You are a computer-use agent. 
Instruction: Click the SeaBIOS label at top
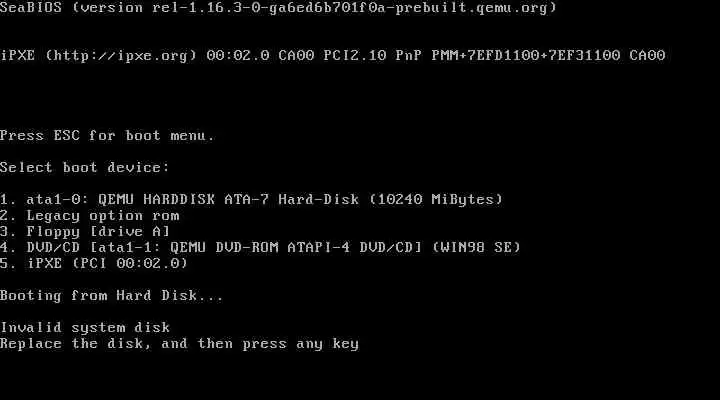[31, 8]
